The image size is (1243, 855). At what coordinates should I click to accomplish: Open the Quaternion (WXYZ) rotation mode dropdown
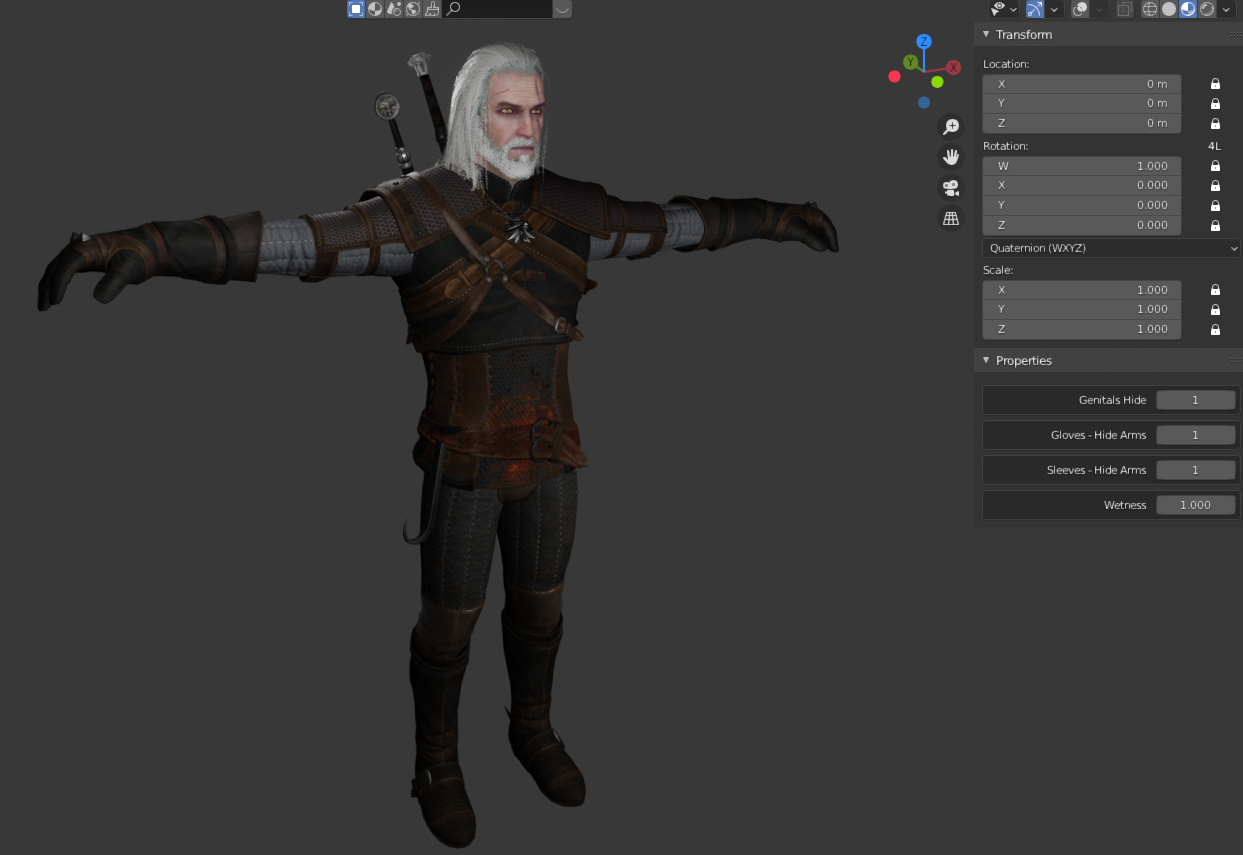pos(1112,247)
